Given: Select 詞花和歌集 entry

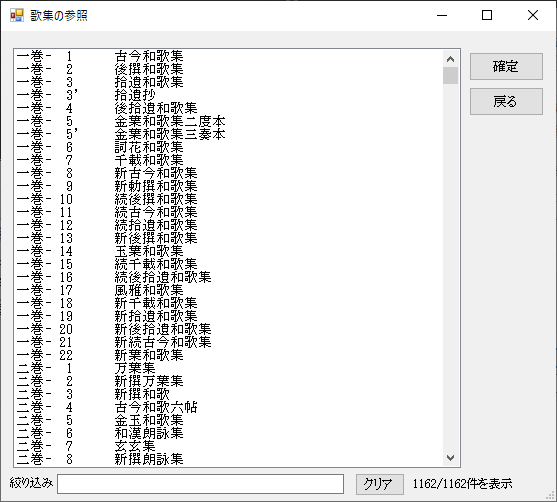Looking at the screenshot, I should (x=229, y=147).
